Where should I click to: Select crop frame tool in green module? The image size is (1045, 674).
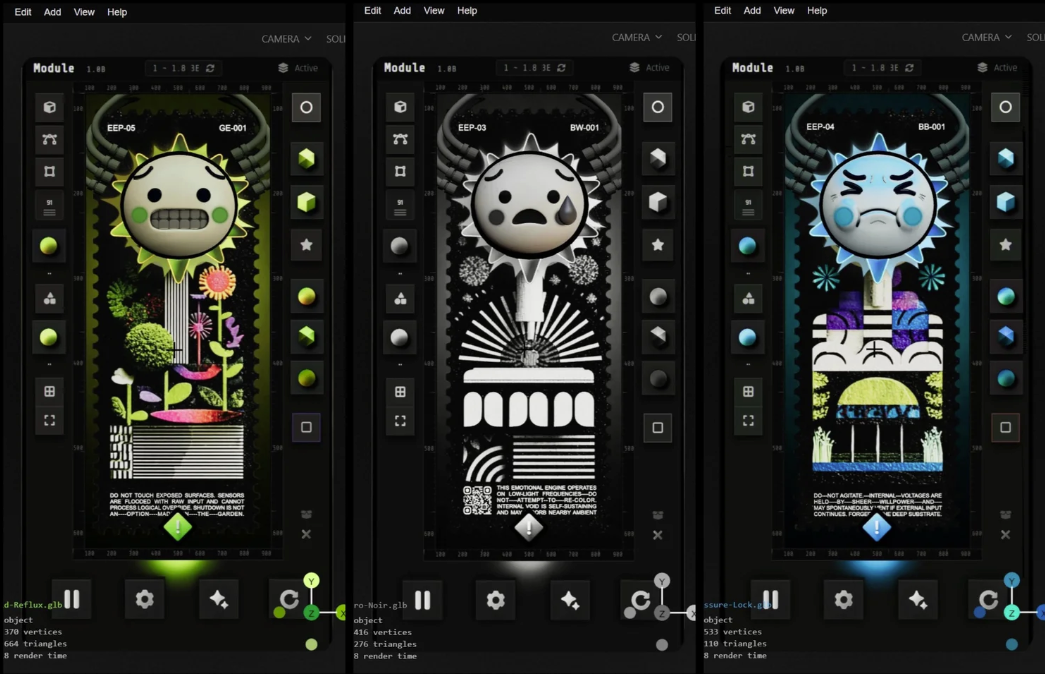[50, 171]
